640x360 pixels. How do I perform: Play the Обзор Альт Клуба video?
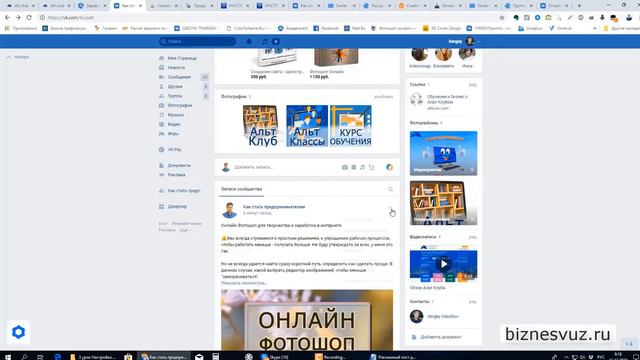point(443,264)
